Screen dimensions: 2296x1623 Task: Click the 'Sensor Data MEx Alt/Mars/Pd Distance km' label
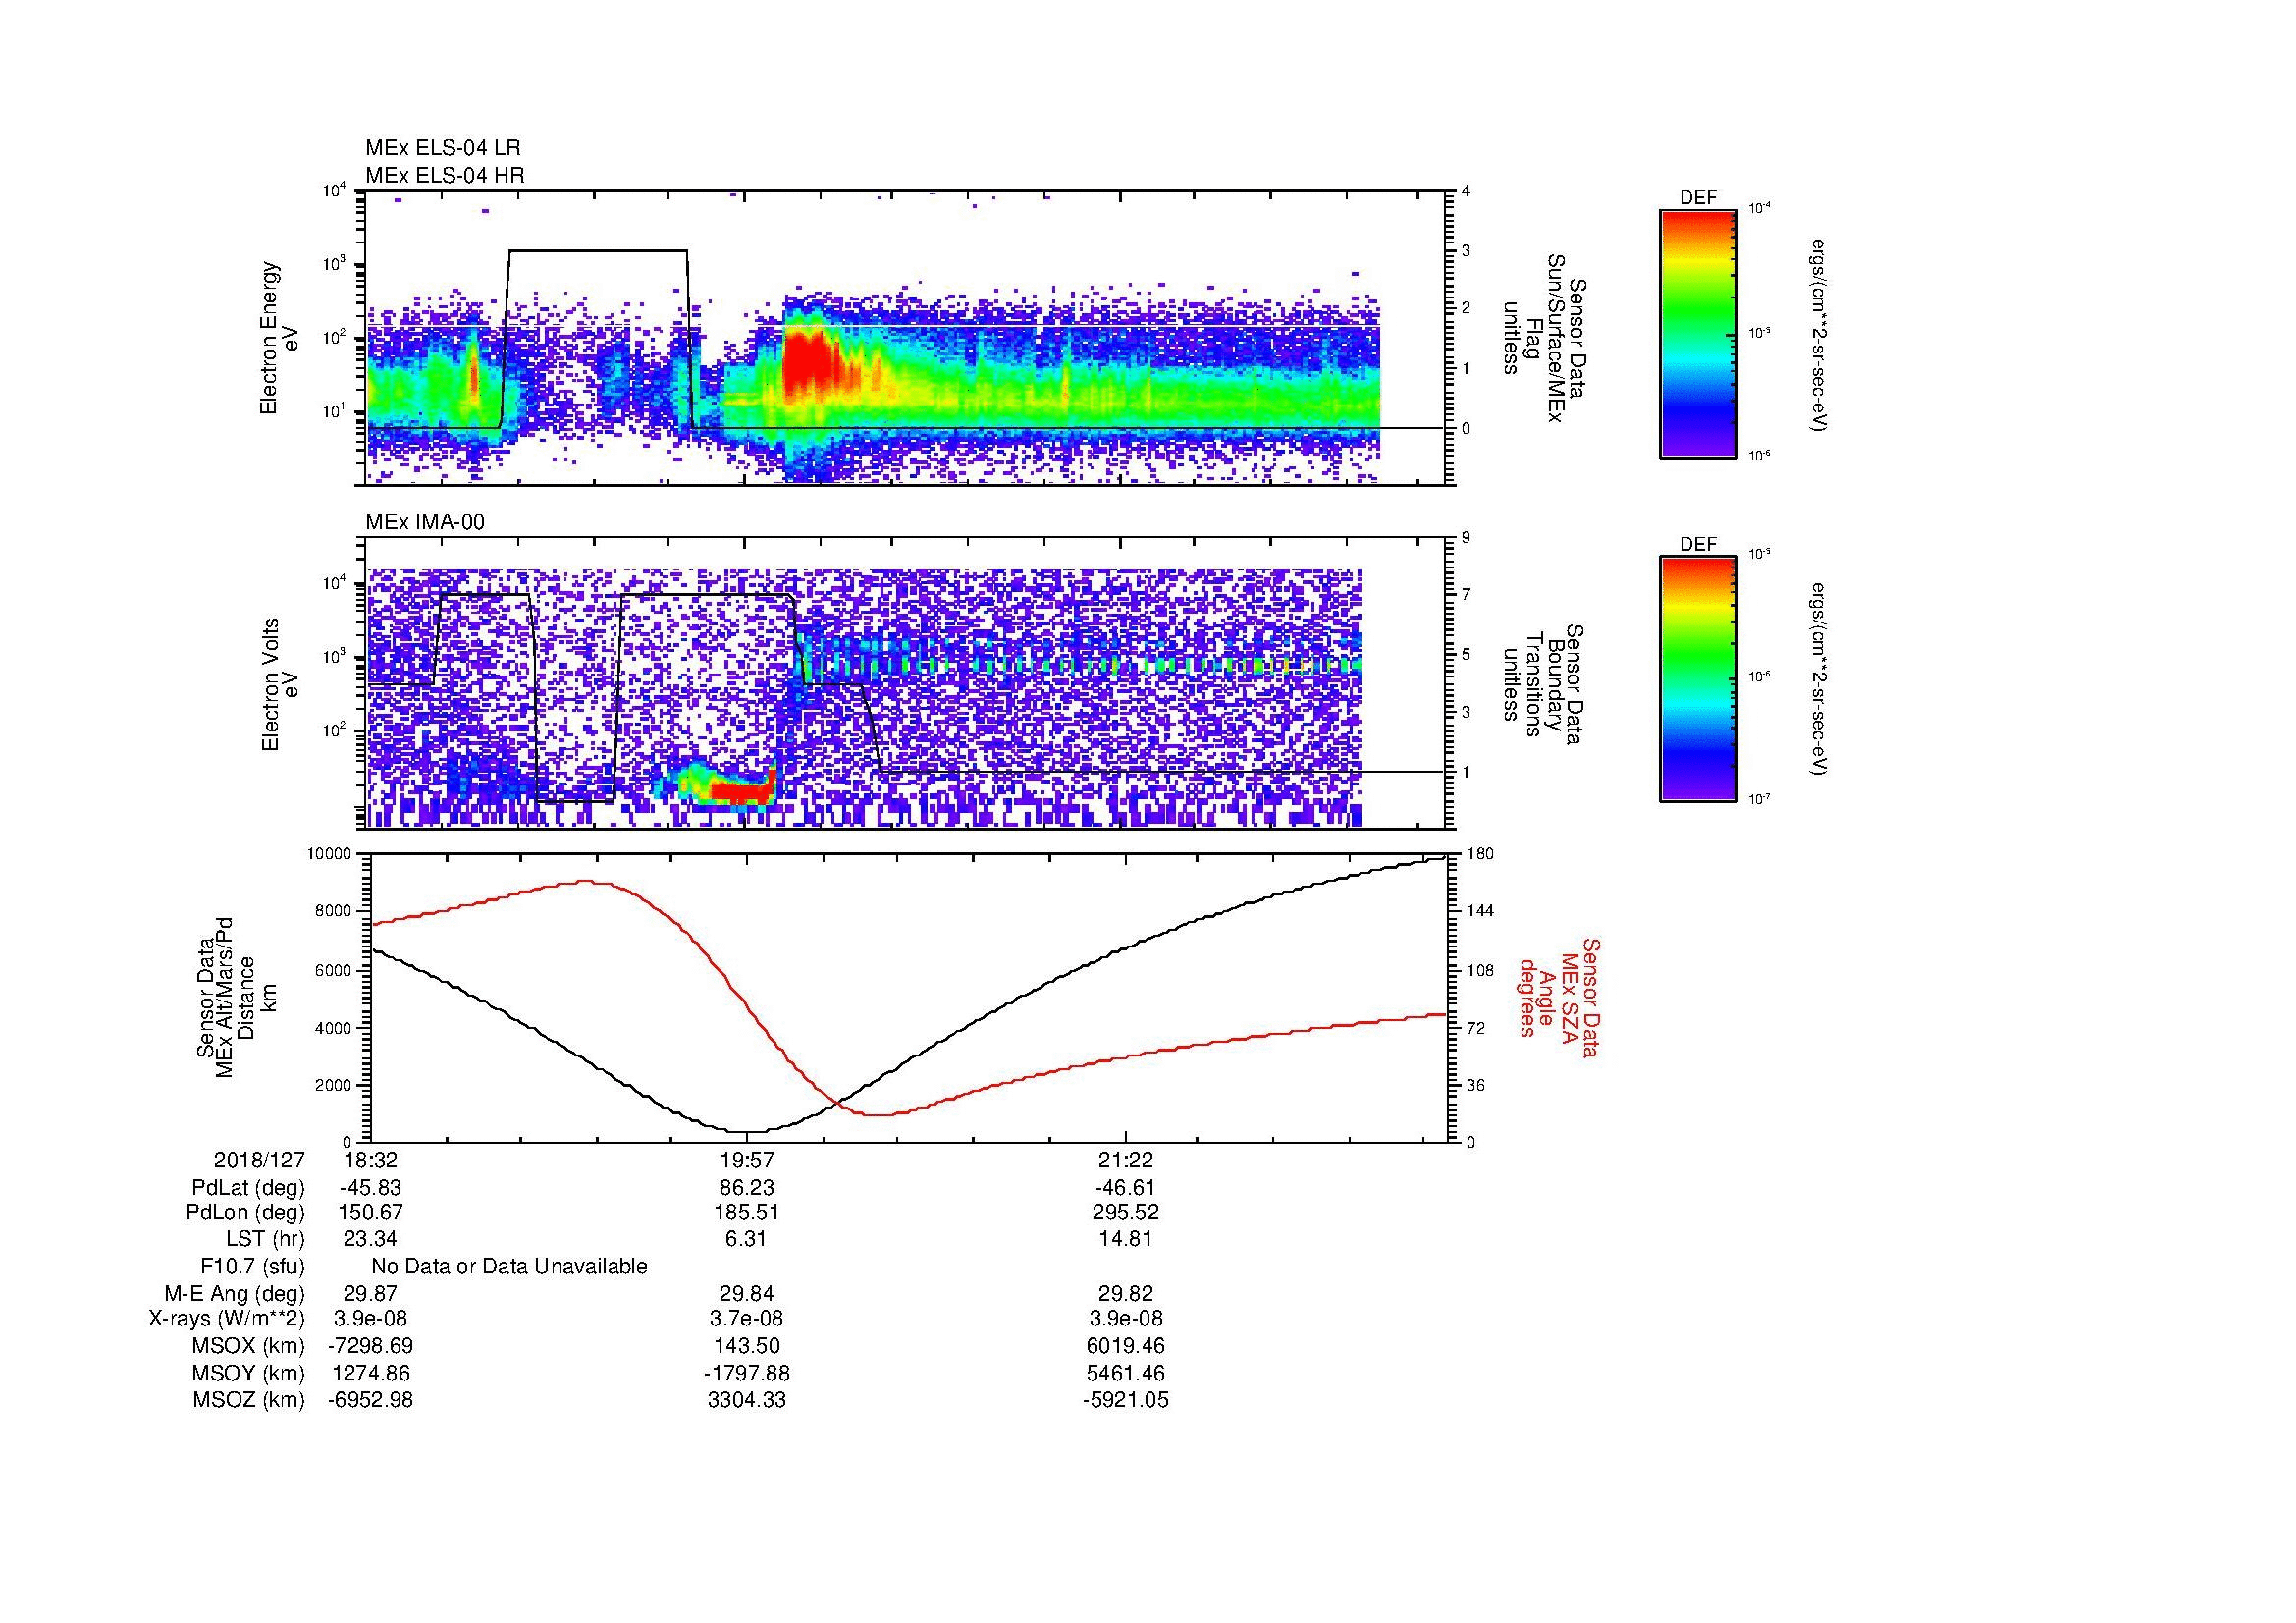(235, 997)
